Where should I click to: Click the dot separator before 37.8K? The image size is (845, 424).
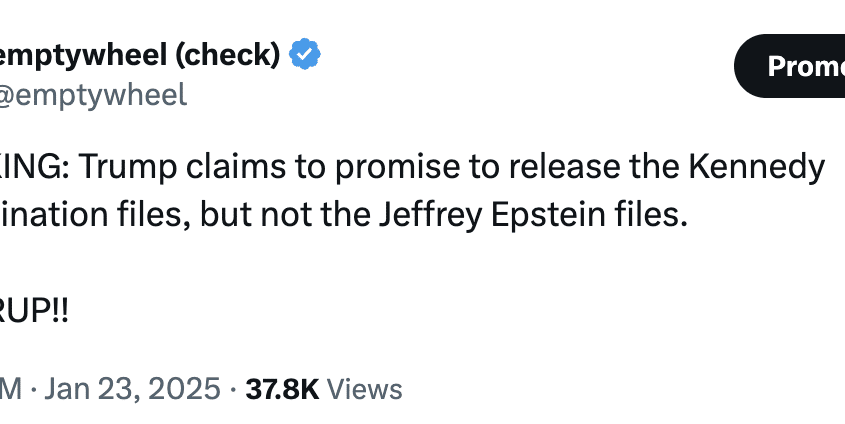click(233, 388)
